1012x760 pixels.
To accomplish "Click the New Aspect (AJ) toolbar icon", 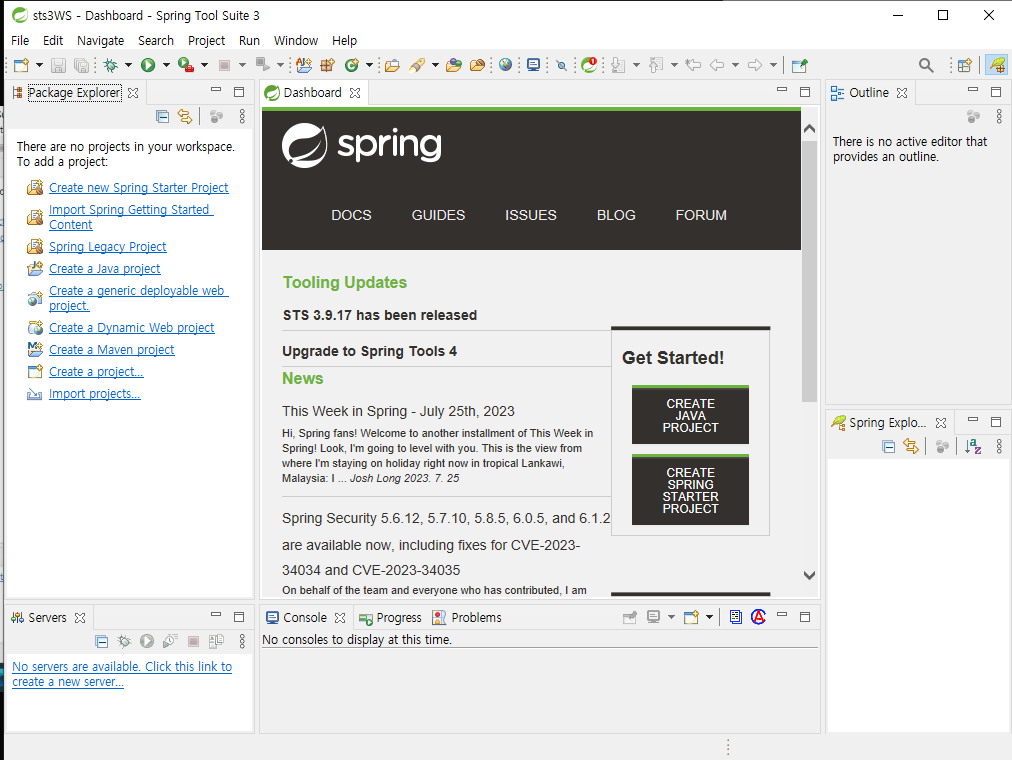I will pos(304,65).
